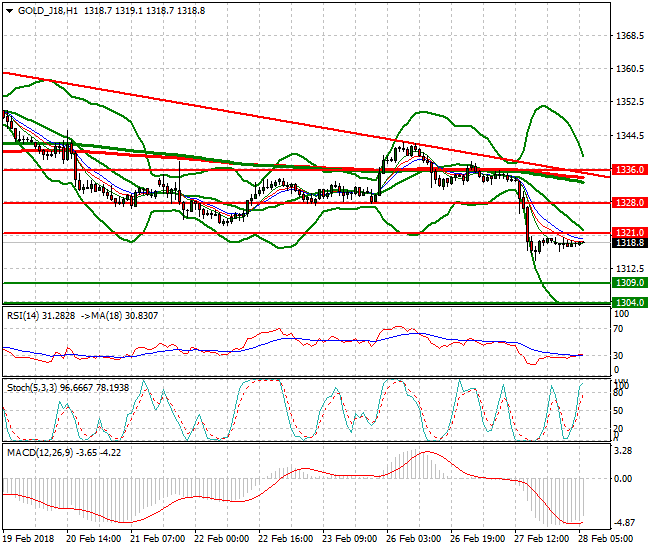Select the Stoch(5,3,3) indicator label
650x550 pixels.
click(32, 383)
